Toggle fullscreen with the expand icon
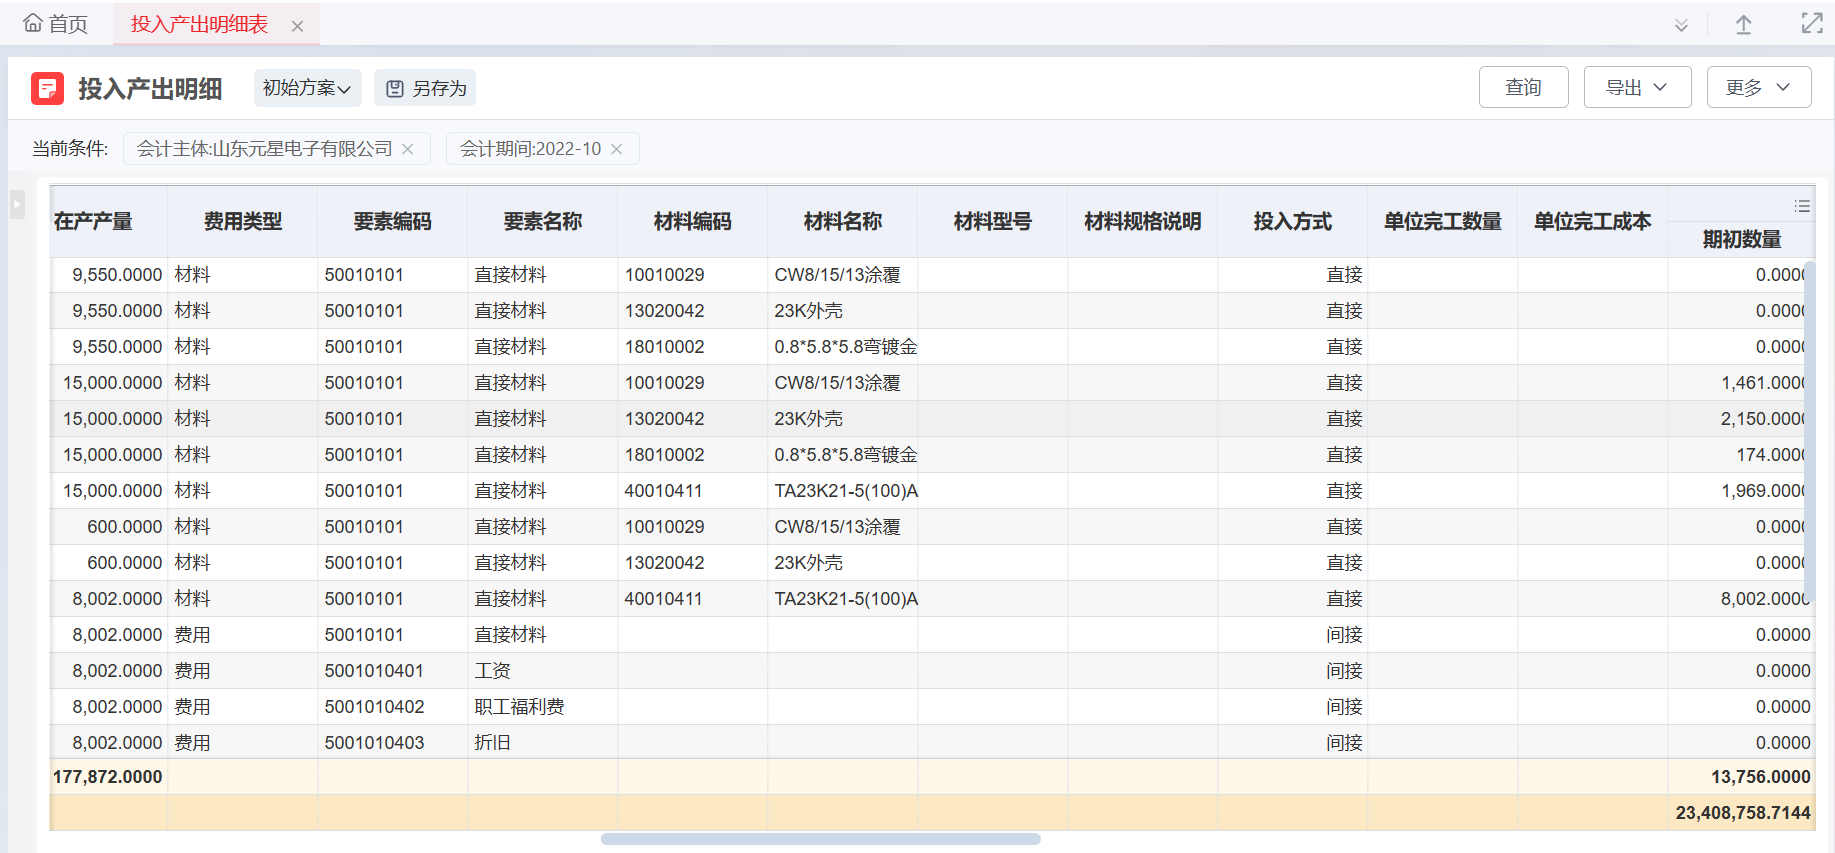The height and width of the screenshot is (853, 1835). [x=1811, y=24]
